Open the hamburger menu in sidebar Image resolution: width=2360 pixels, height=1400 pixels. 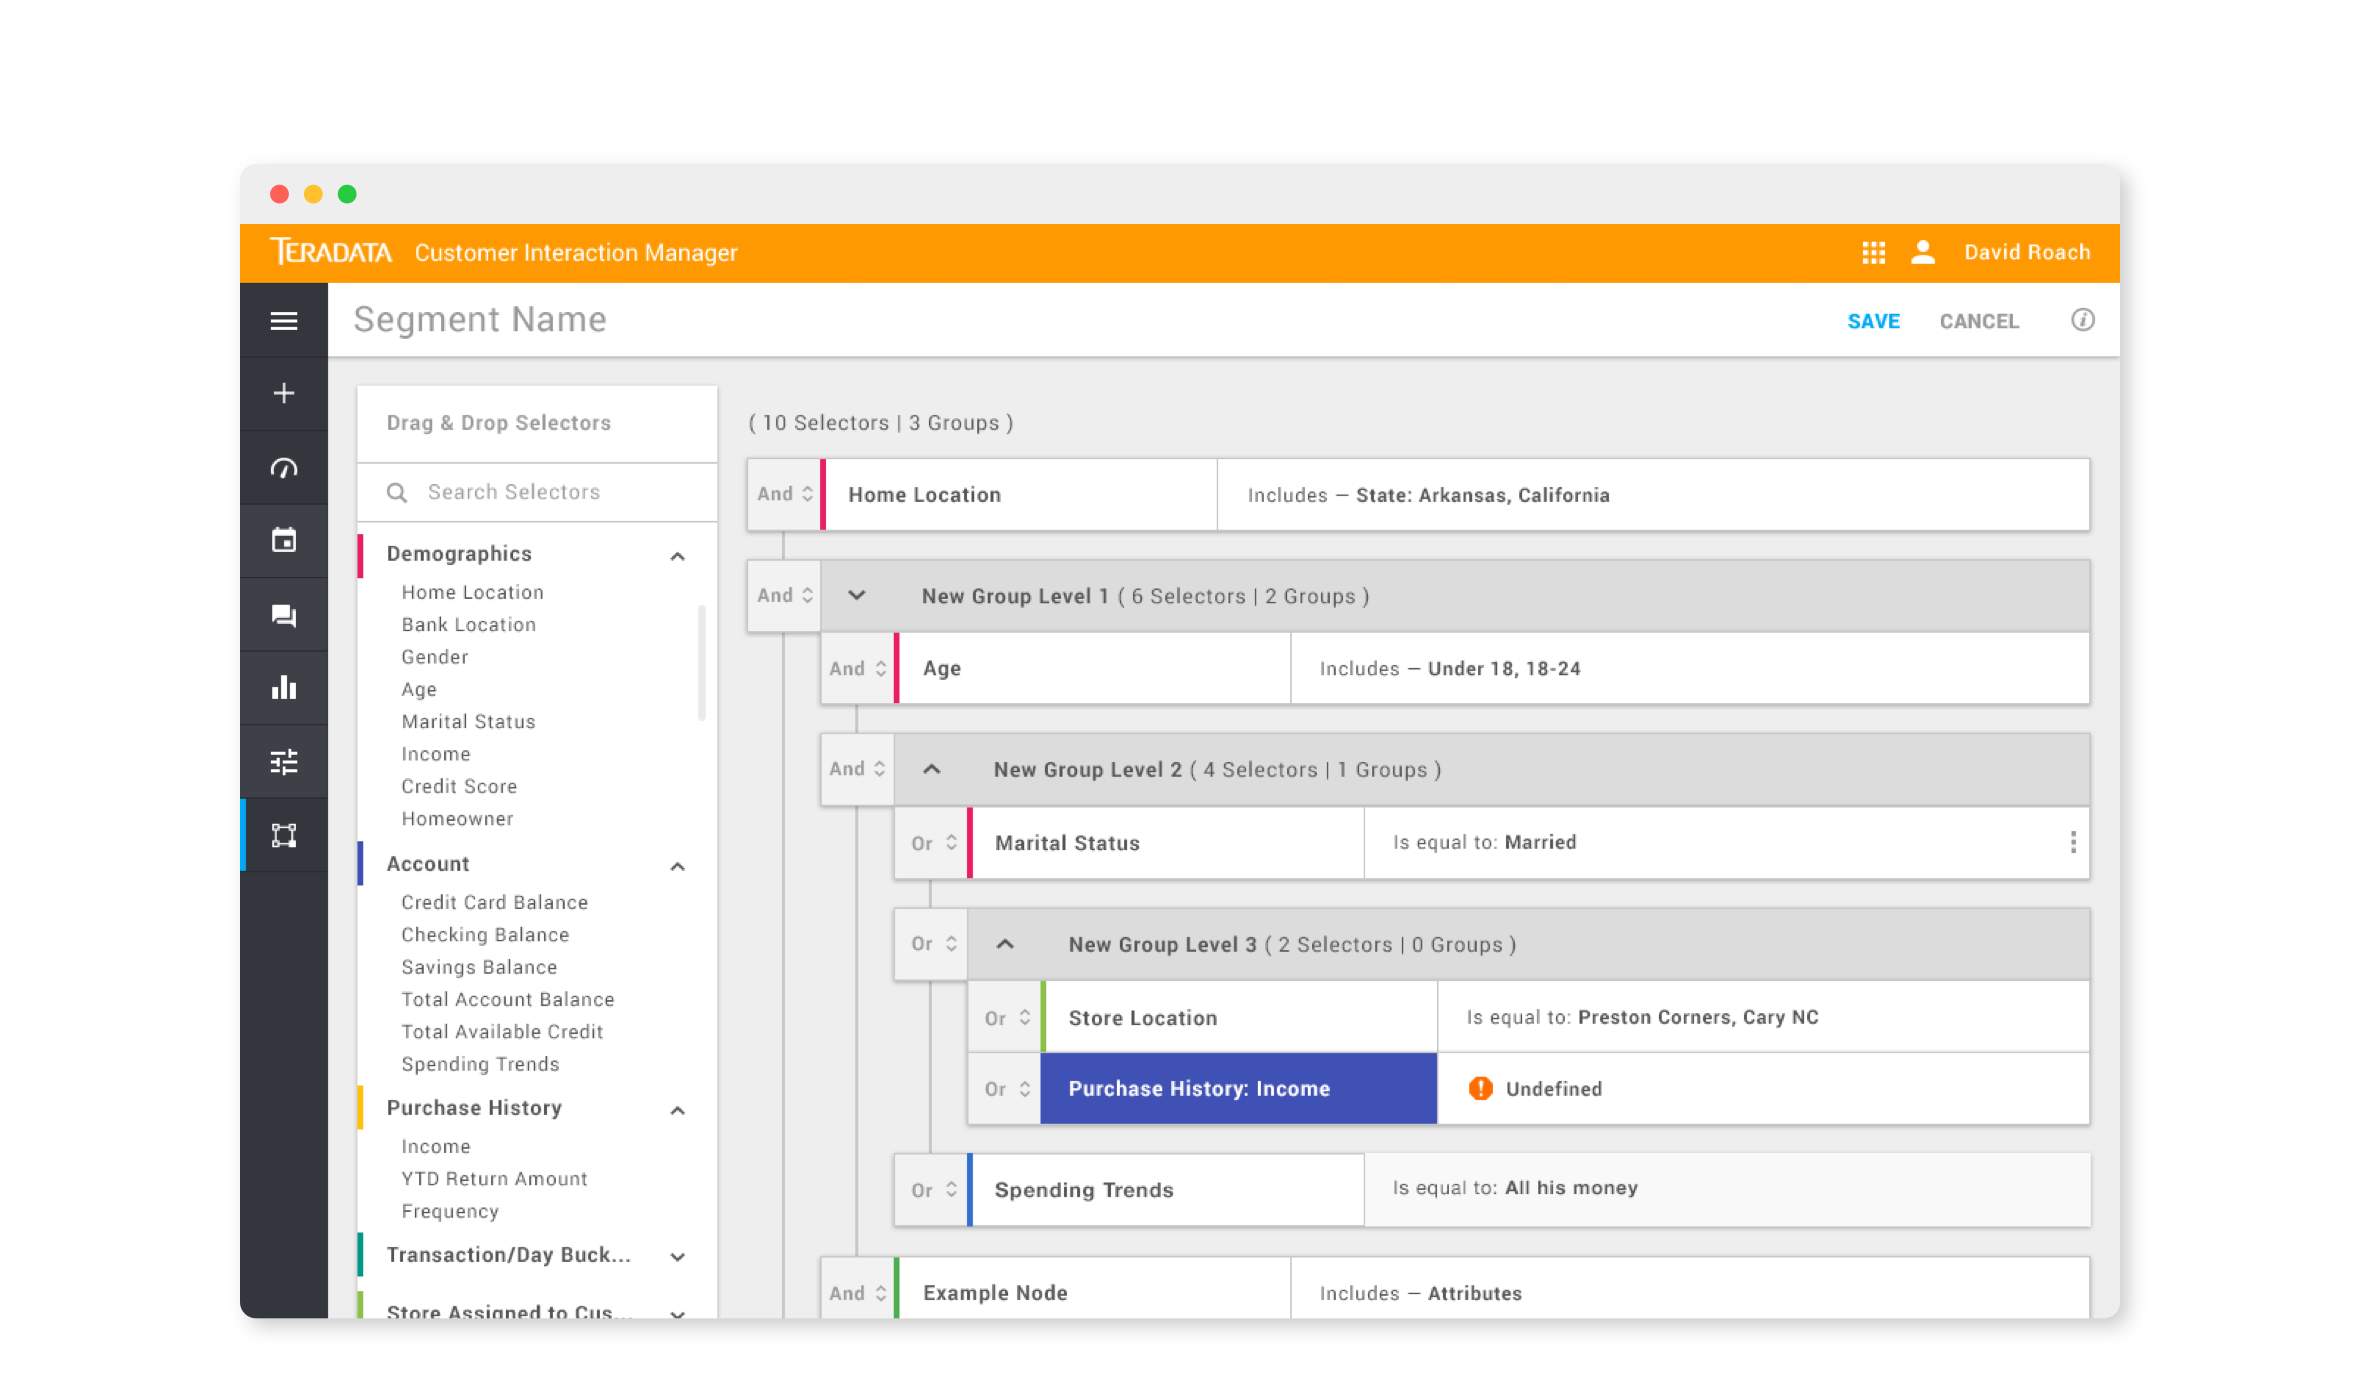[284, 321]
